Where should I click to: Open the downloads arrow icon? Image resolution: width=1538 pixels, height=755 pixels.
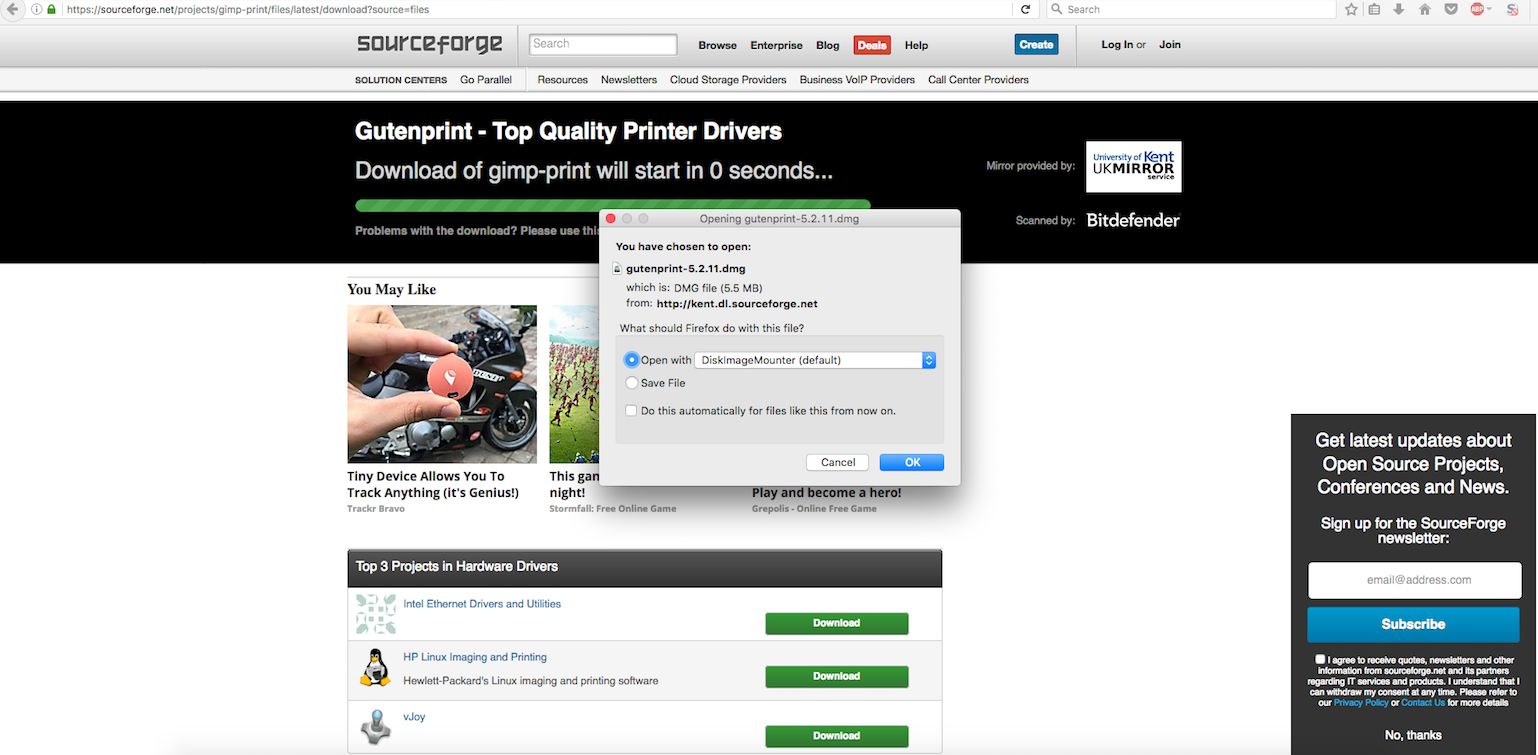pyautogui.click(x=1398, y=9)
